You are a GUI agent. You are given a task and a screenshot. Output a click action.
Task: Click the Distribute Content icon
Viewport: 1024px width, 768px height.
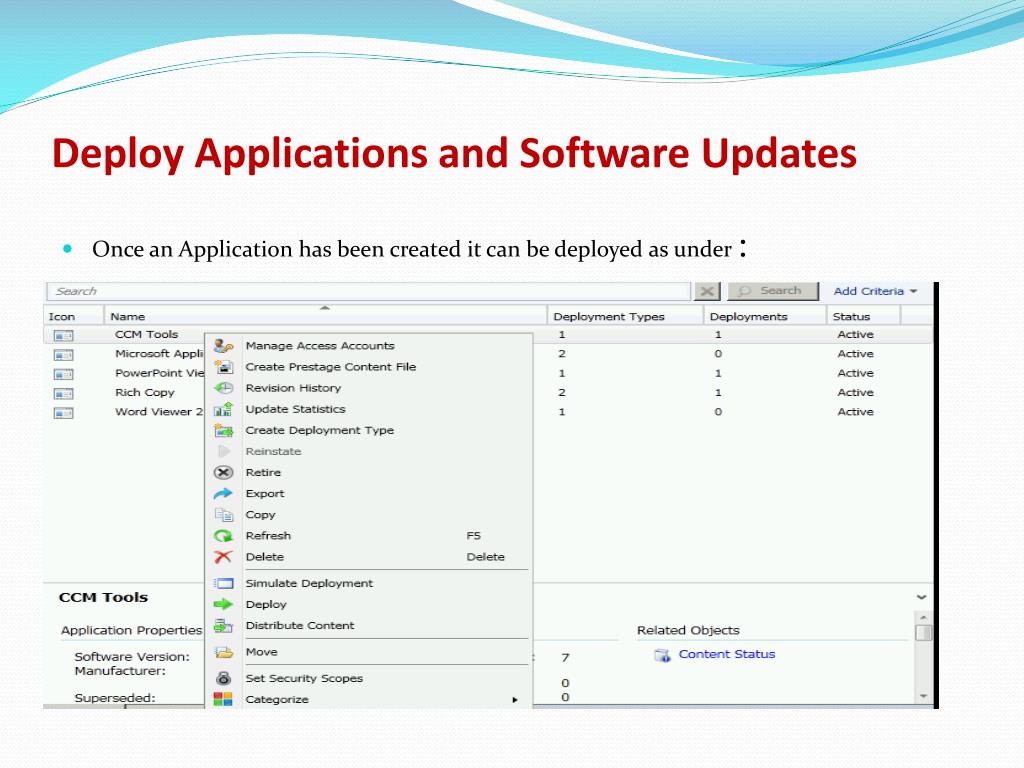pos(223,626)
